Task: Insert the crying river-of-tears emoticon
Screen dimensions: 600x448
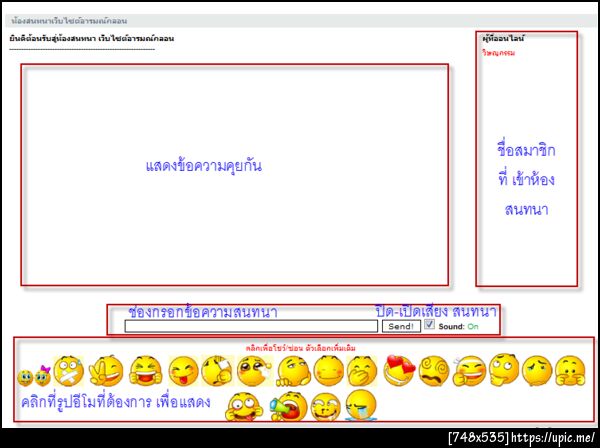Action: (x=361, y=405)
